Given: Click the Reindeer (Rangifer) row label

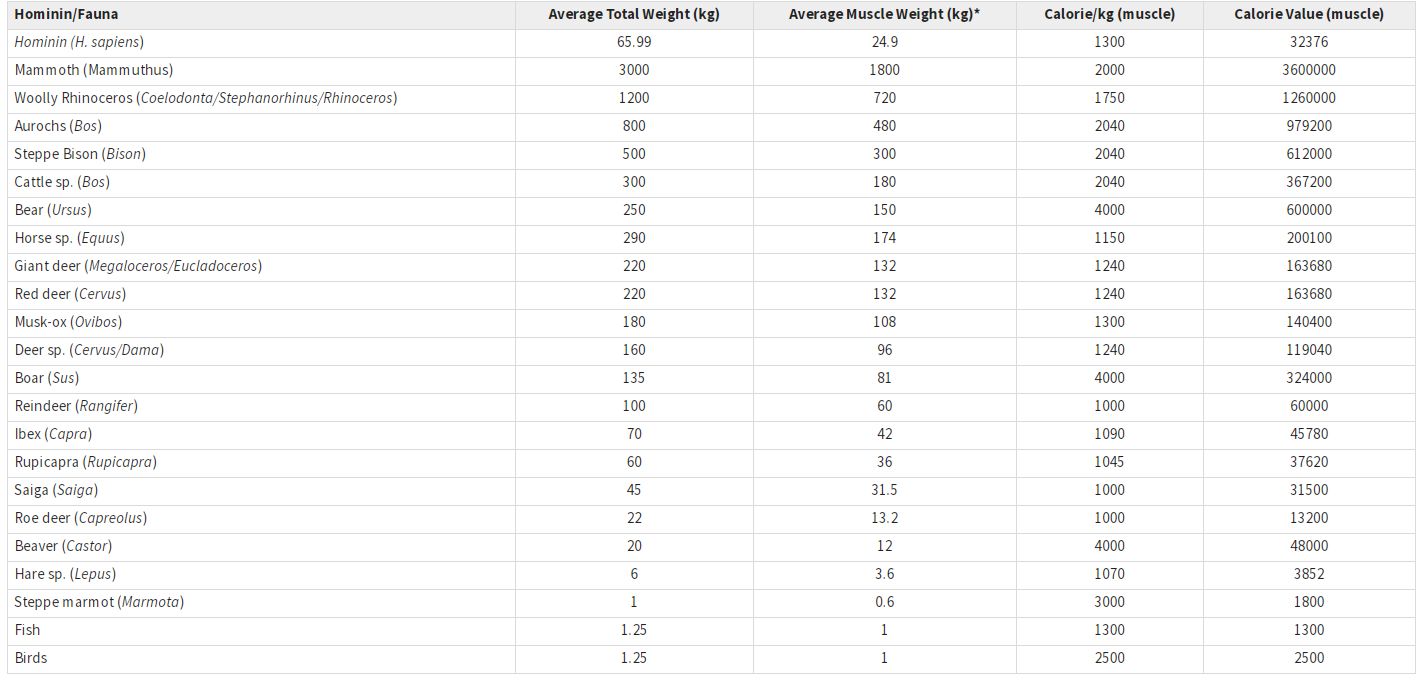Looking at the screenshot, I should pos(76,406).
